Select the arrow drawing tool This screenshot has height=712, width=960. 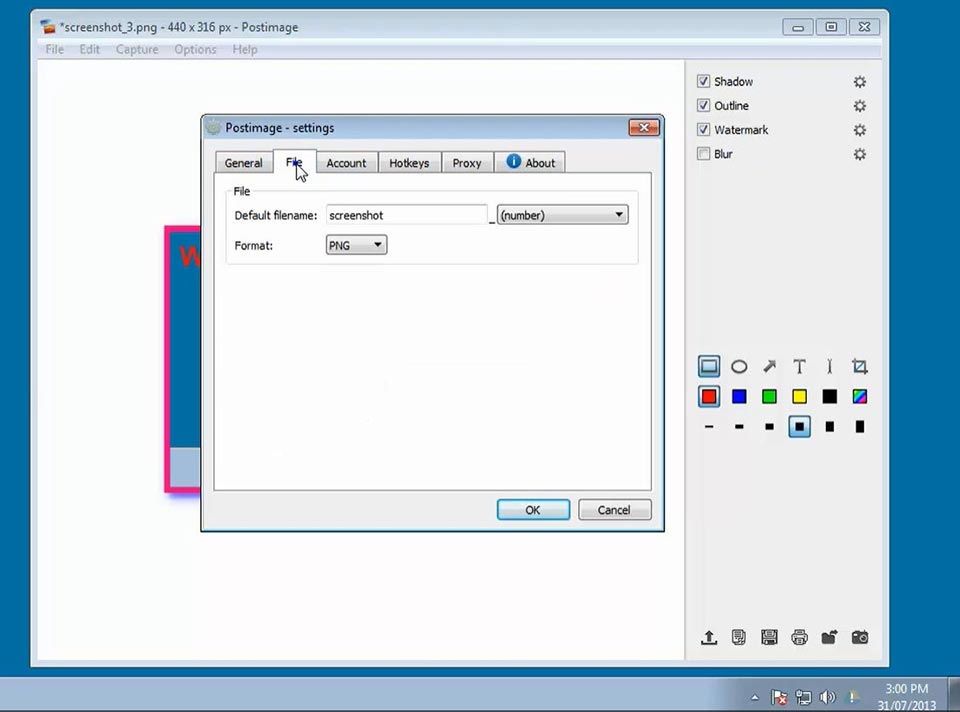pos(769,367)
